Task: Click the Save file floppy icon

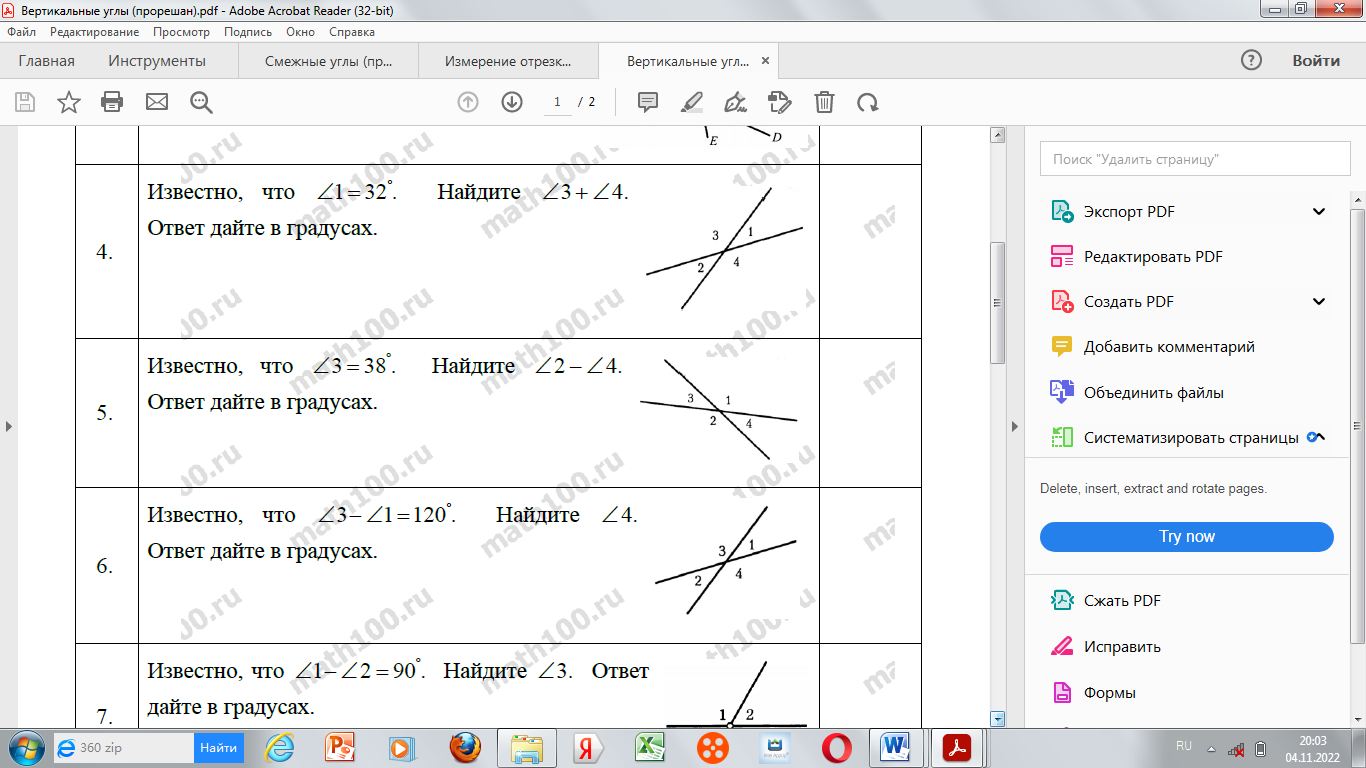Action: tap(25, 102)
